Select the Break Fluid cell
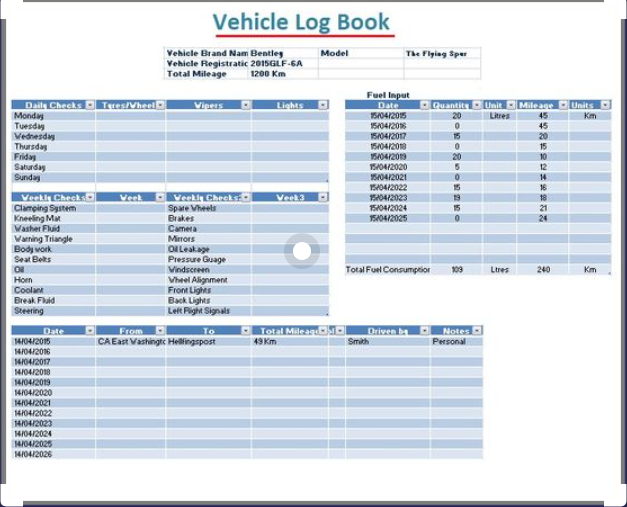This screenshot has width=627, height=507. click(x=53, y=300)
